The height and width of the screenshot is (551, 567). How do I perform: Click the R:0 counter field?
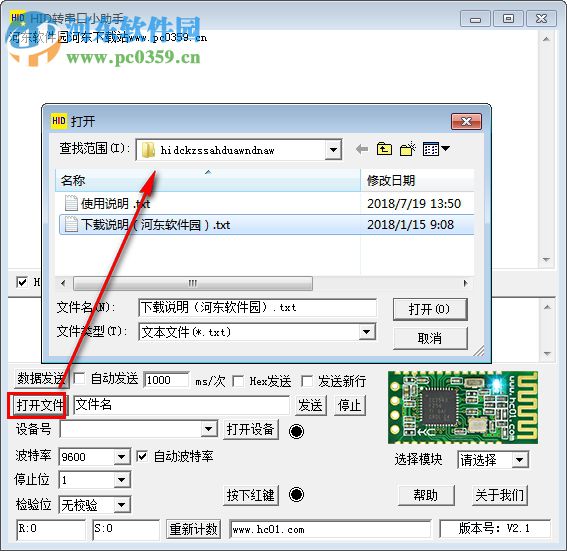point(51,529)
